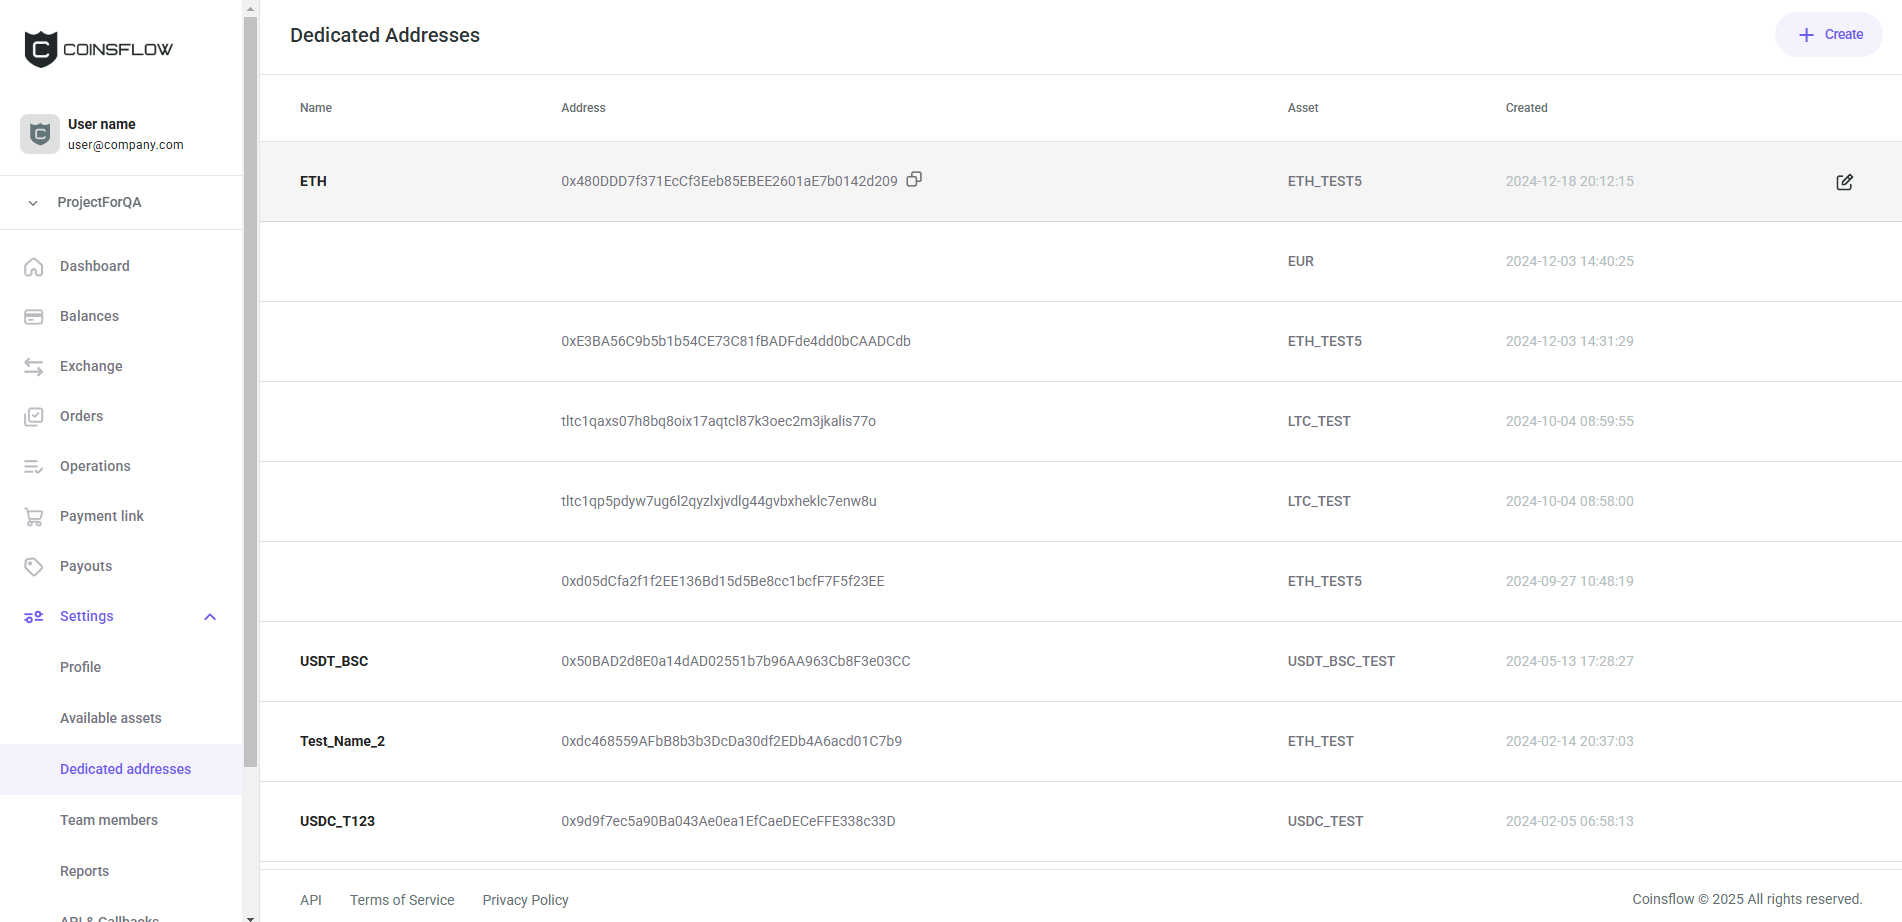Open Payment link cart icon

pyautogui.click(x=34, y=516)
